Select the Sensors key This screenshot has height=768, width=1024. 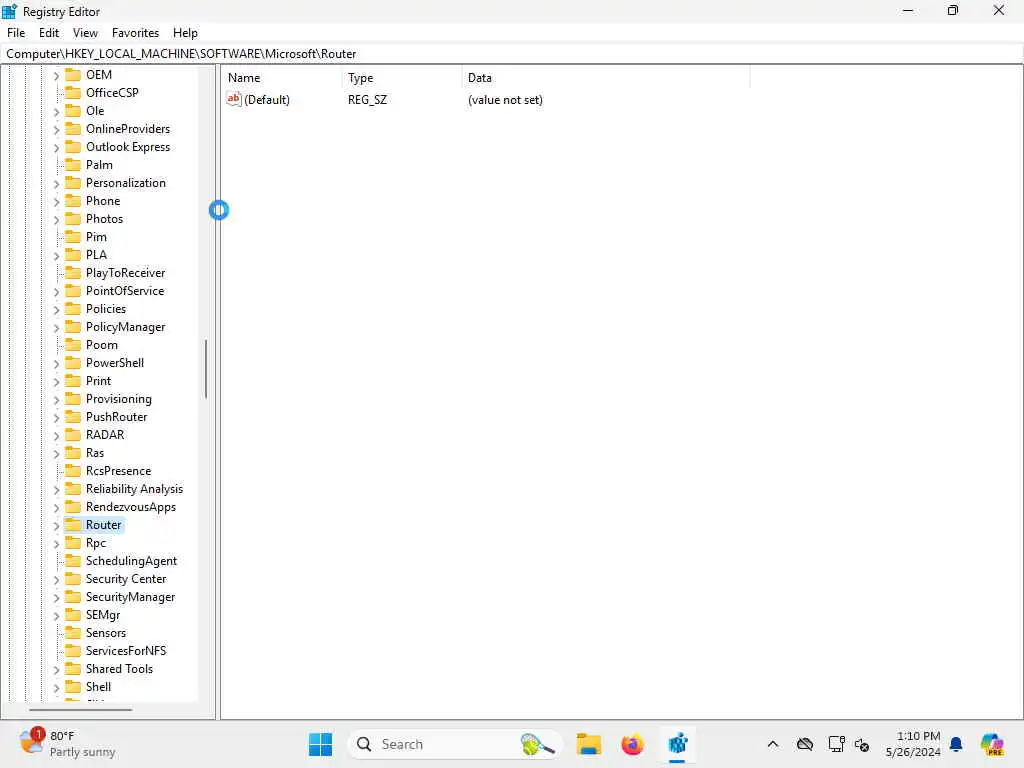click(x=106, y=633)
